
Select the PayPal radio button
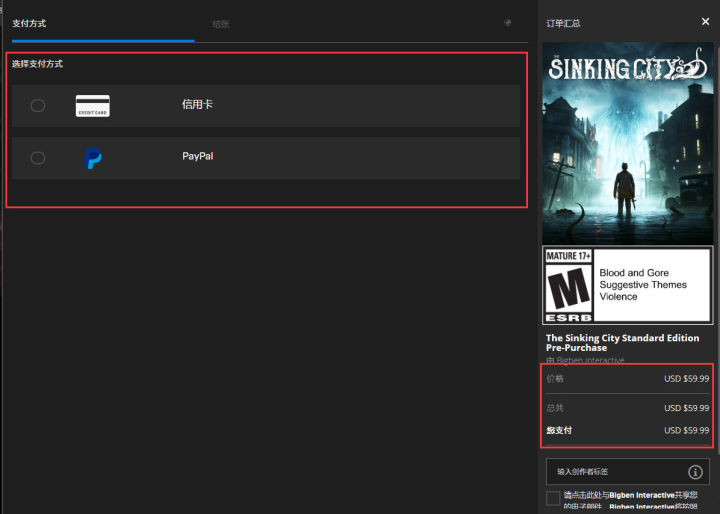[x=38, y=158]
